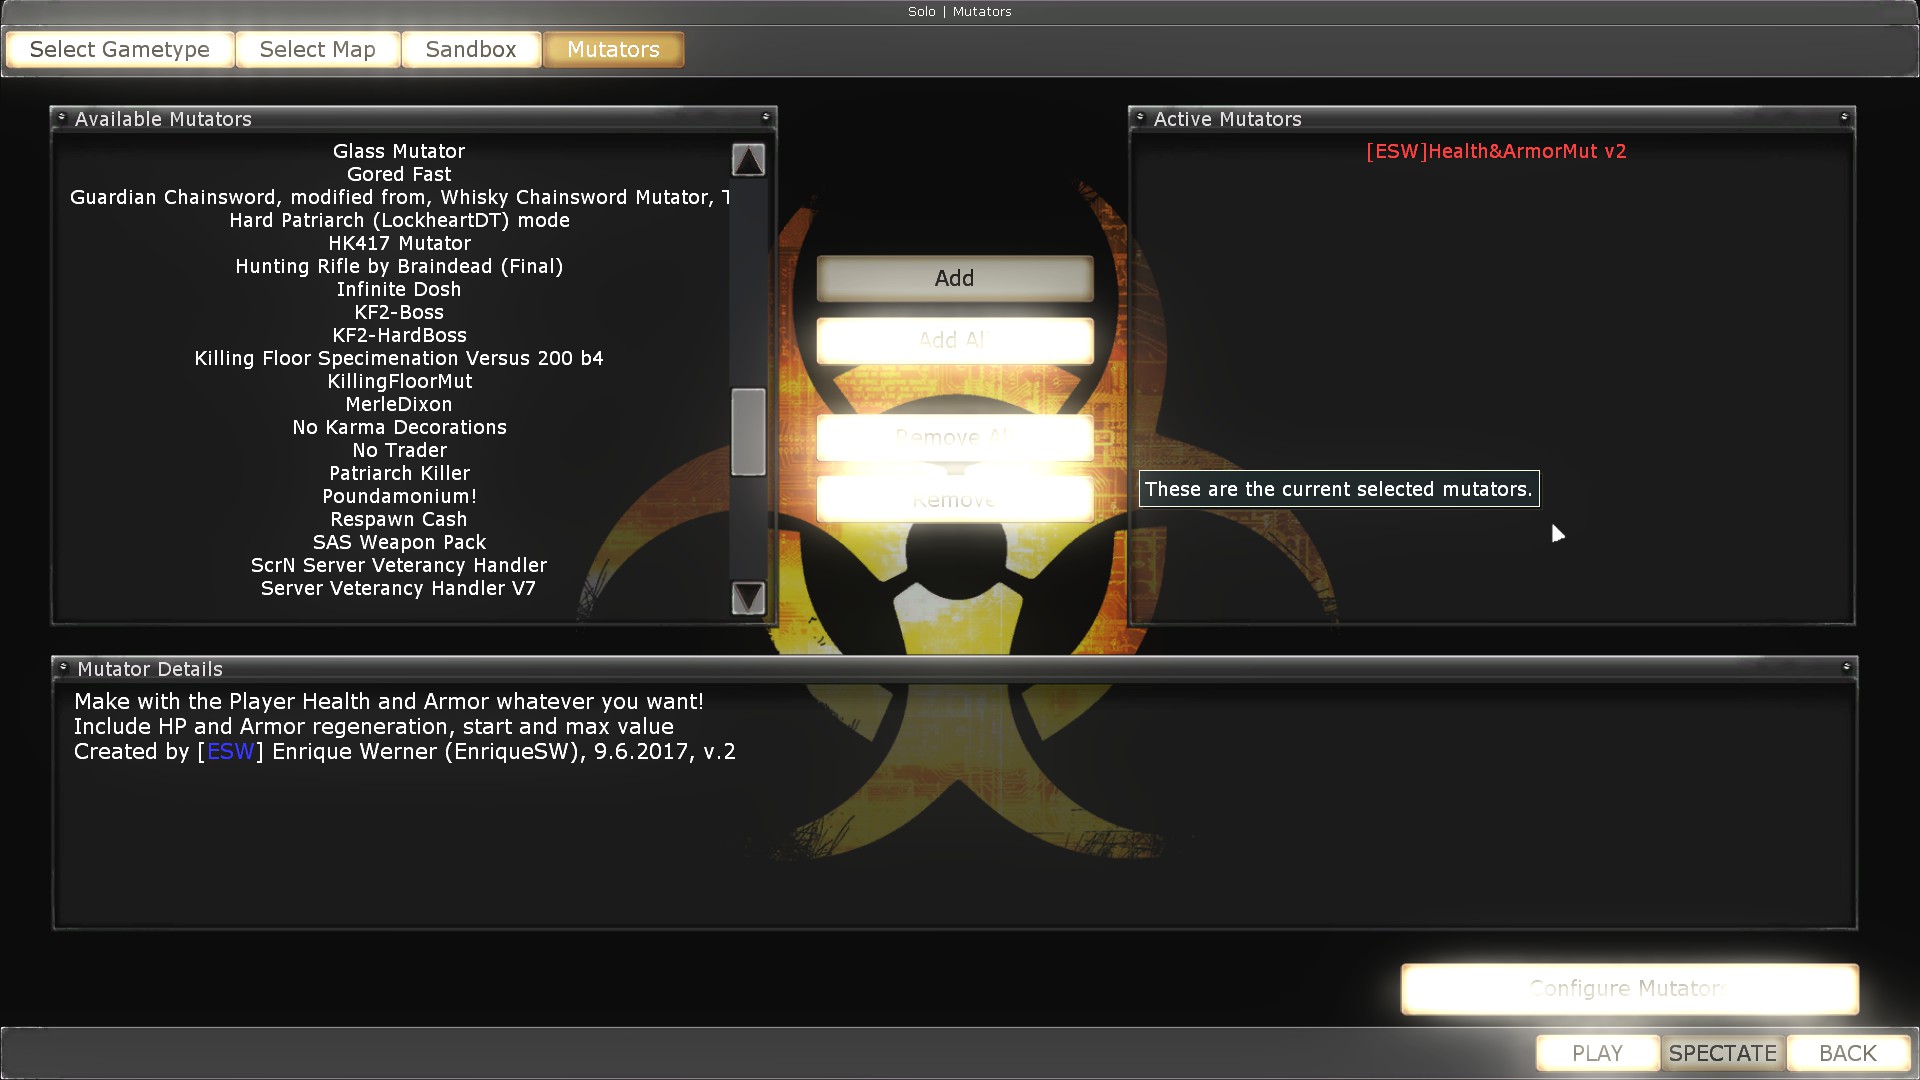The height and width of the screenshot is (1080, 1920).
Task: Open the Sandbox tab
Action: click(x=471, y=50)
